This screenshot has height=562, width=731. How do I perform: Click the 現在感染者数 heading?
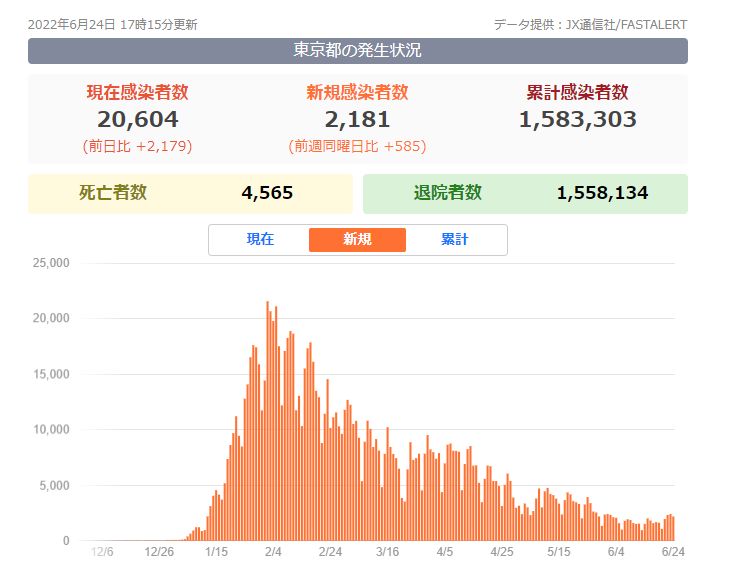pos(138,92)
